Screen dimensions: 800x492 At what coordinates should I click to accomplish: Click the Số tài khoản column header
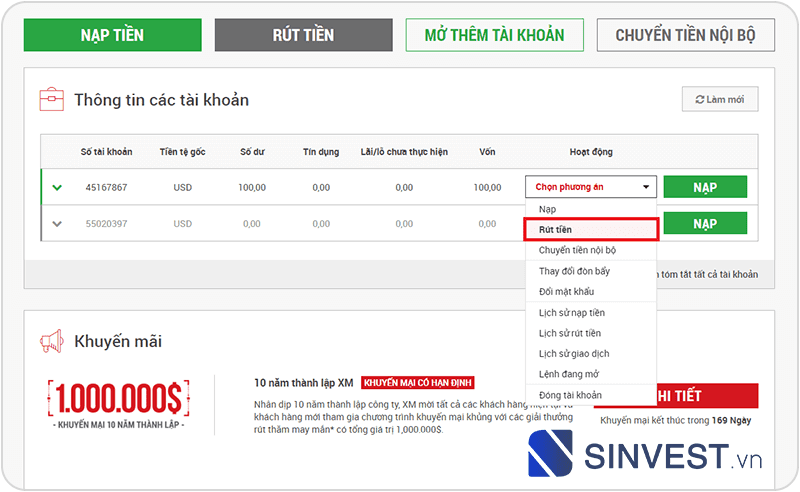click(106, 152)
